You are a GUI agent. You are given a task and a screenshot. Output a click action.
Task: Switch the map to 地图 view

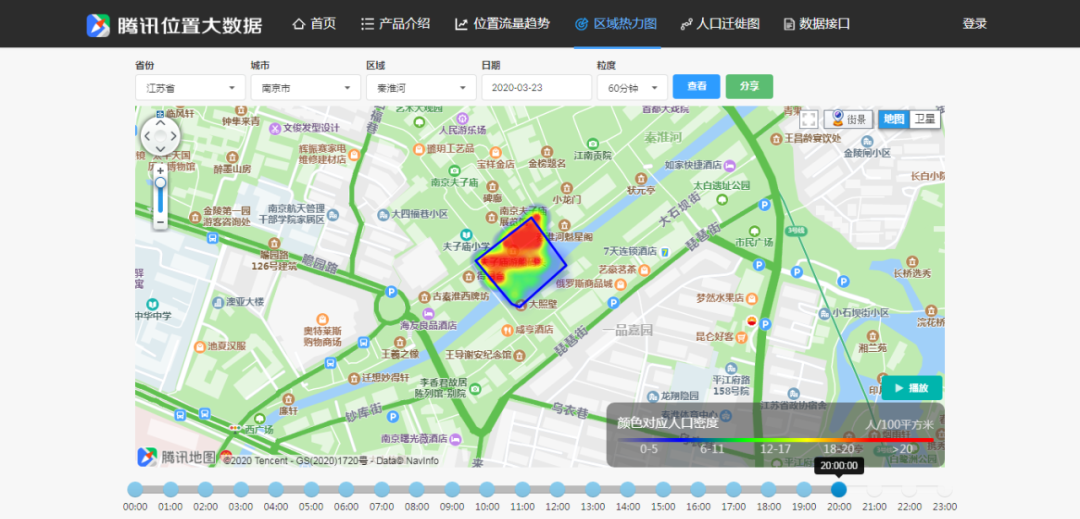pos(894,119)
